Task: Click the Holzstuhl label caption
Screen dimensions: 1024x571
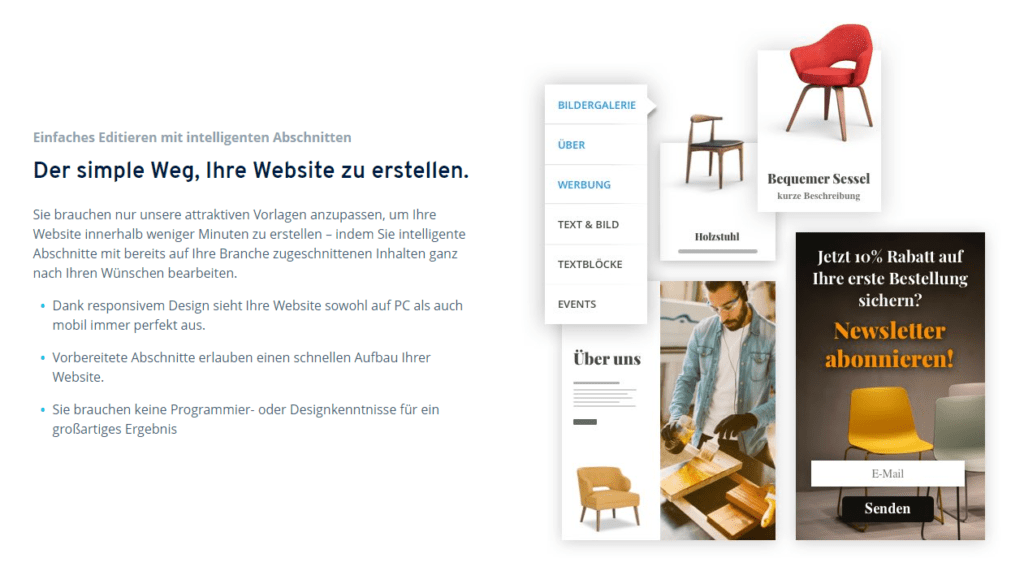Action: [717, 237]
